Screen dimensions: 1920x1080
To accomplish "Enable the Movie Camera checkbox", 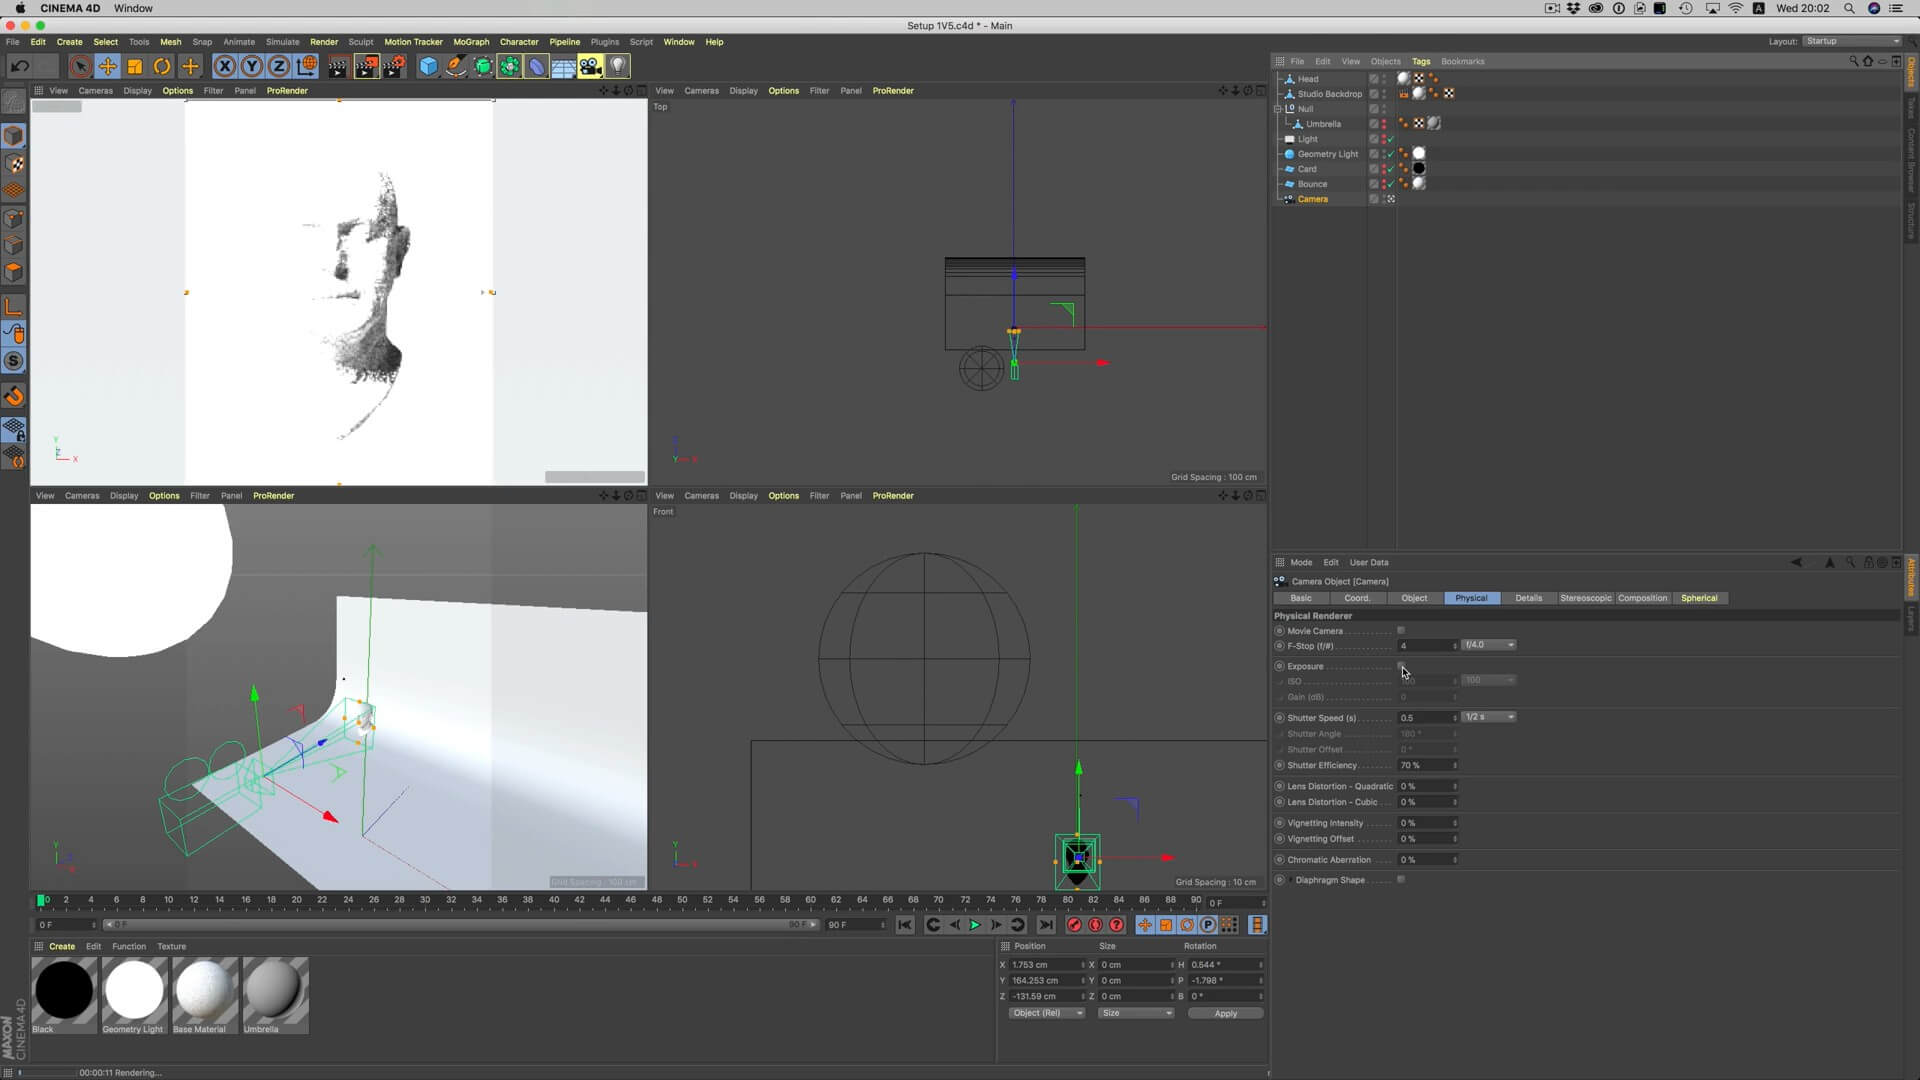I will [x=1401, y=631].
